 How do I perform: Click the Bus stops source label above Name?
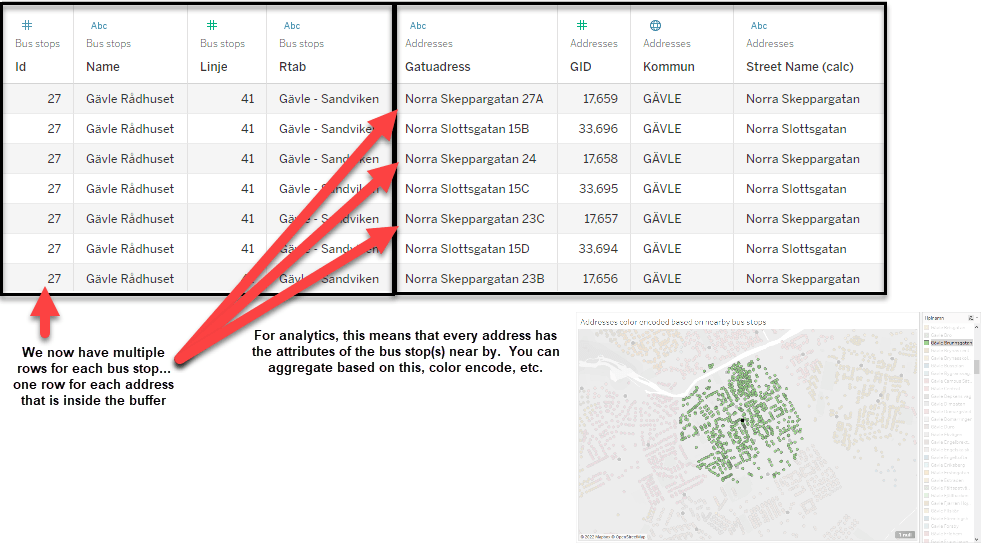[108, 43]
